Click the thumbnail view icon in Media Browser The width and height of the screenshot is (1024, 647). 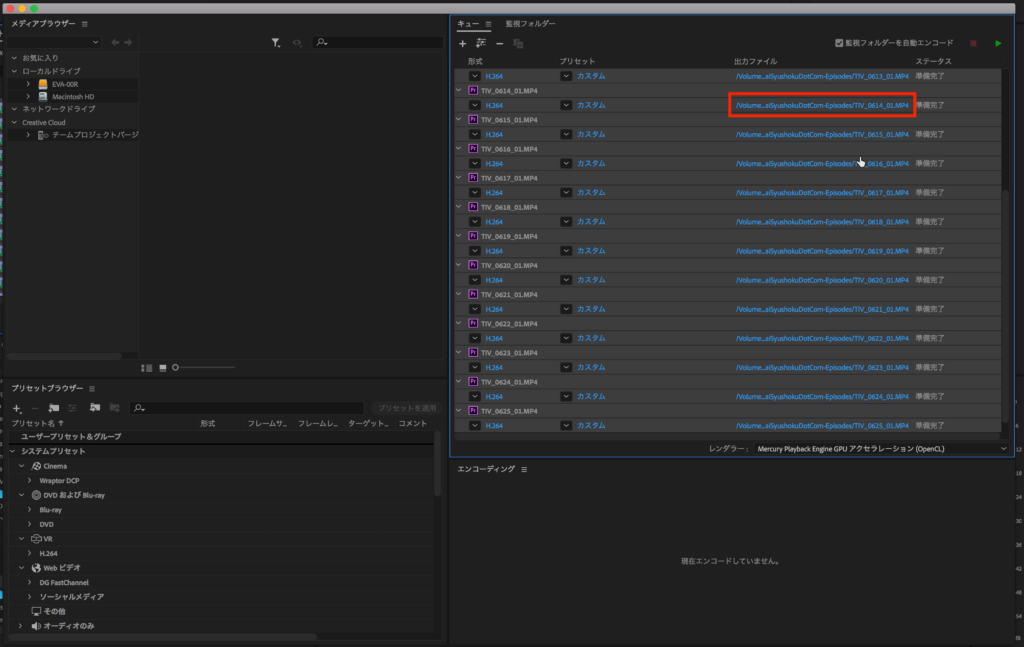pyautogui.click(x=163, y=368)
